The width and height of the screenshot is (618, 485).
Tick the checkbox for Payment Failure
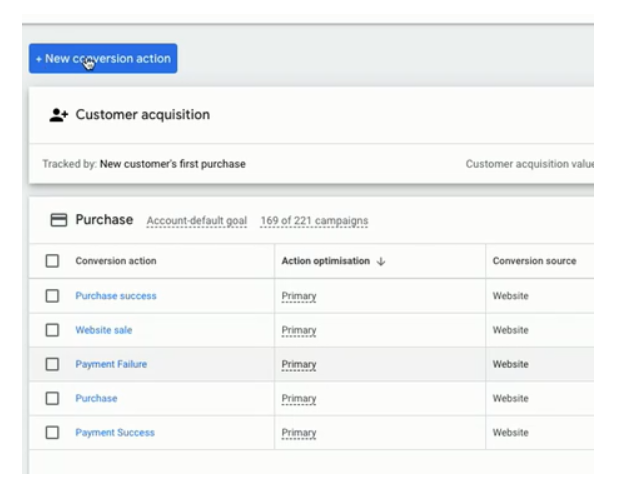pos(52,364)
